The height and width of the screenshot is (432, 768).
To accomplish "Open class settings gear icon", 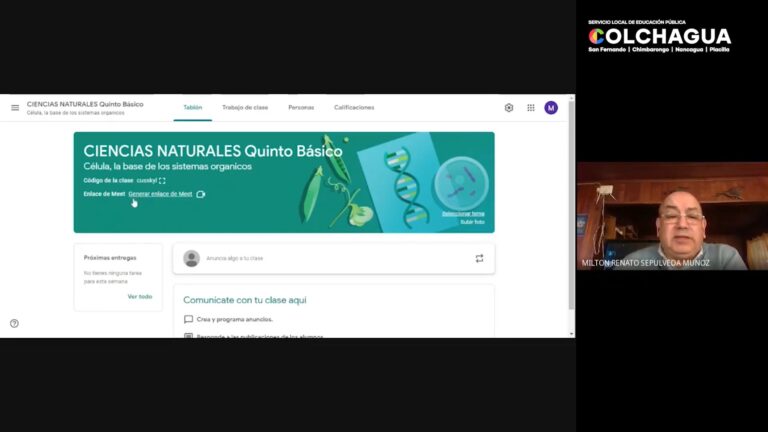I will [x=509, y=108].
